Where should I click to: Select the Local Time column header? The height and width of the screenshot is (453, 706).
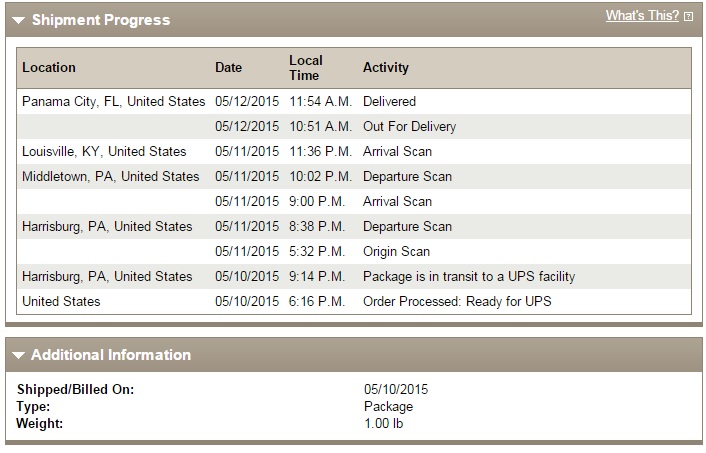pyautogui.click(x=306, y=68)
